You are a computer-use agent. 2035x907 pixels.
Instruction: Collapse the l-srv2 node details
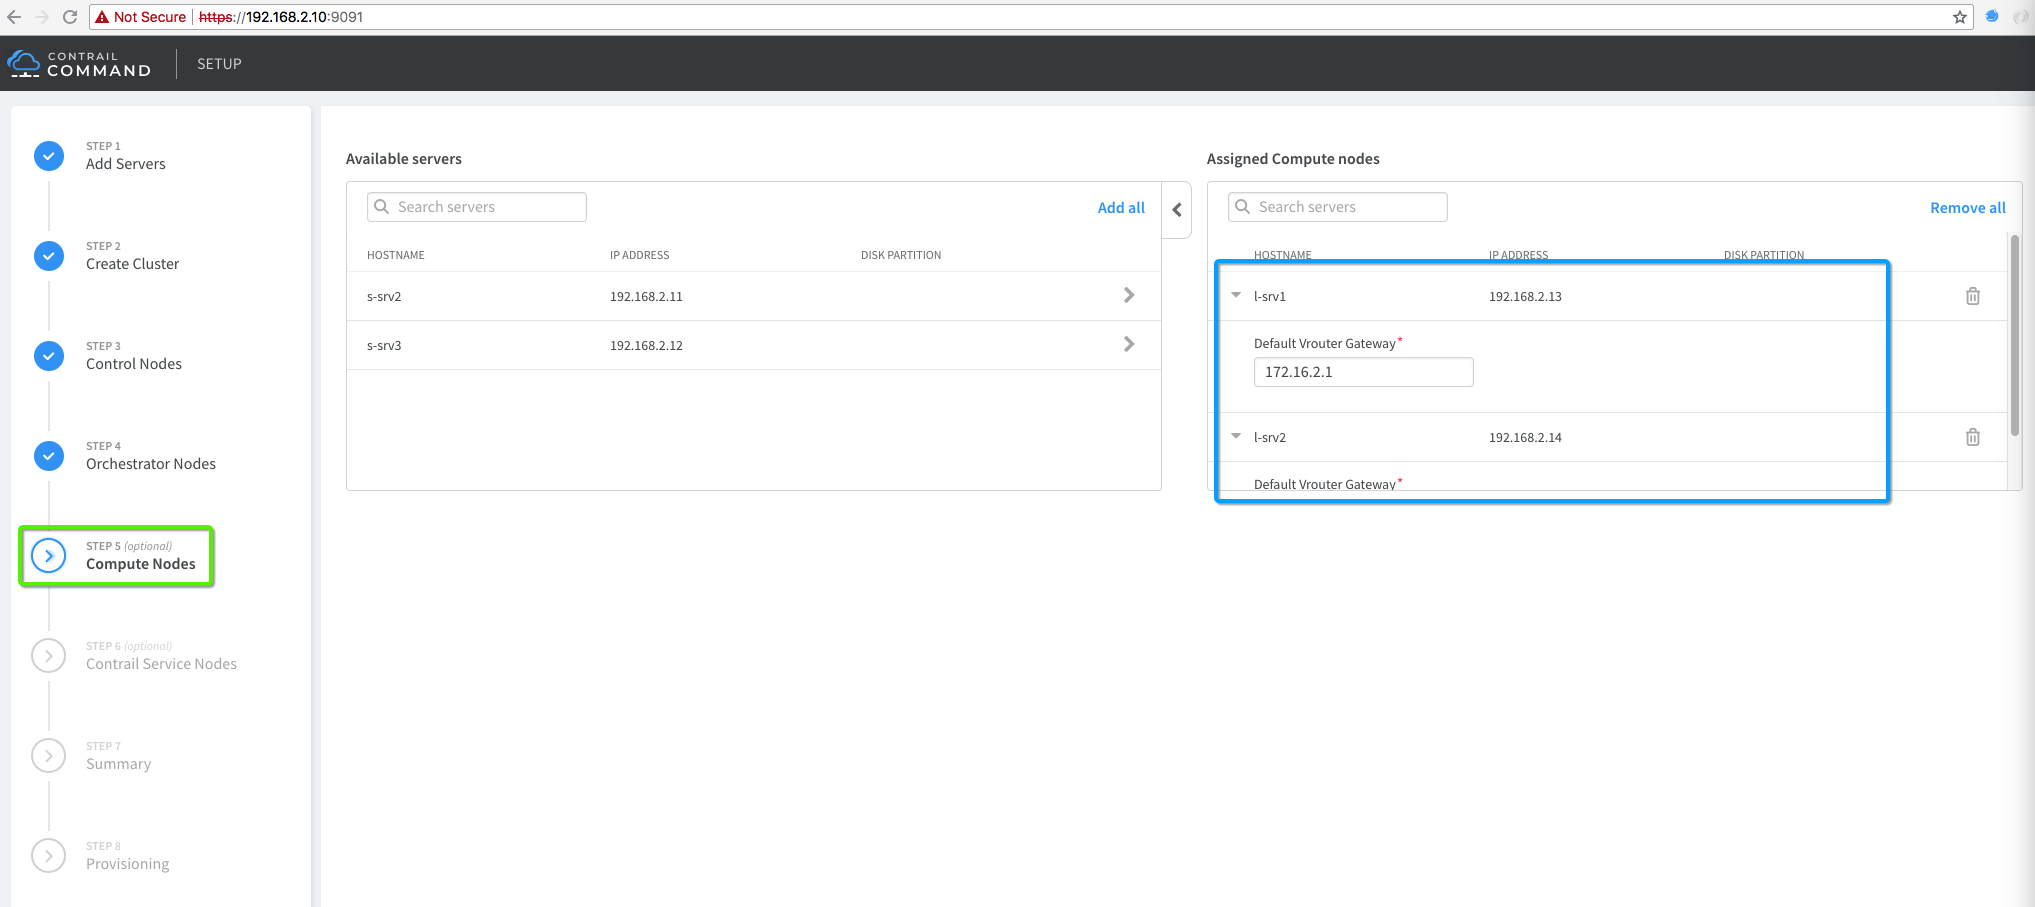tap(1236, 436)
